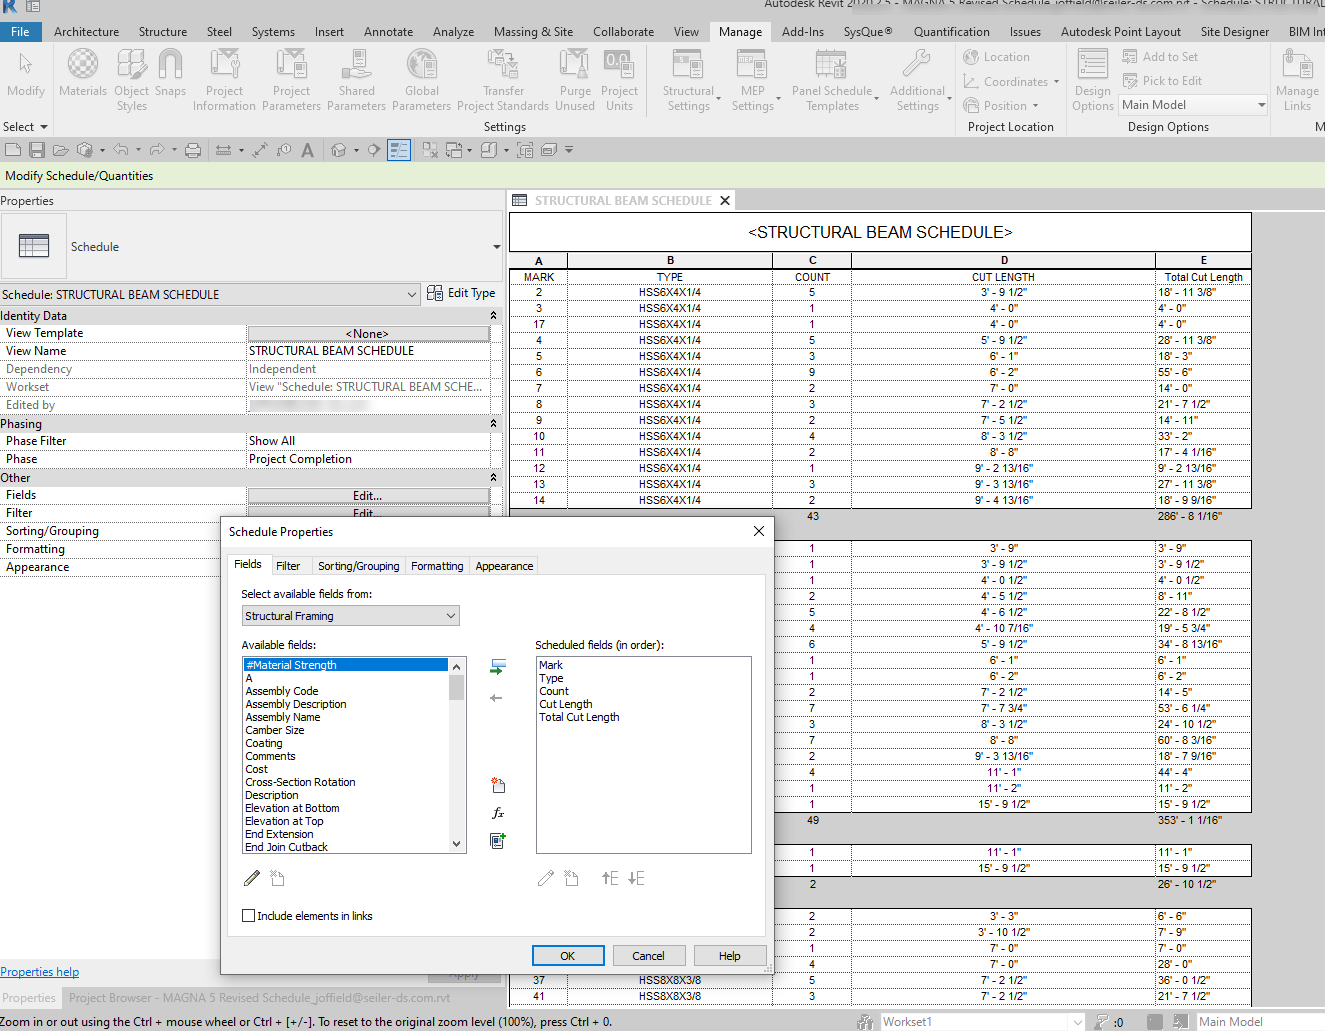The width and height of the screenshot is (1325, 1031).
Task: Click OK in Schedule Properties
Action: pos(568,956)
